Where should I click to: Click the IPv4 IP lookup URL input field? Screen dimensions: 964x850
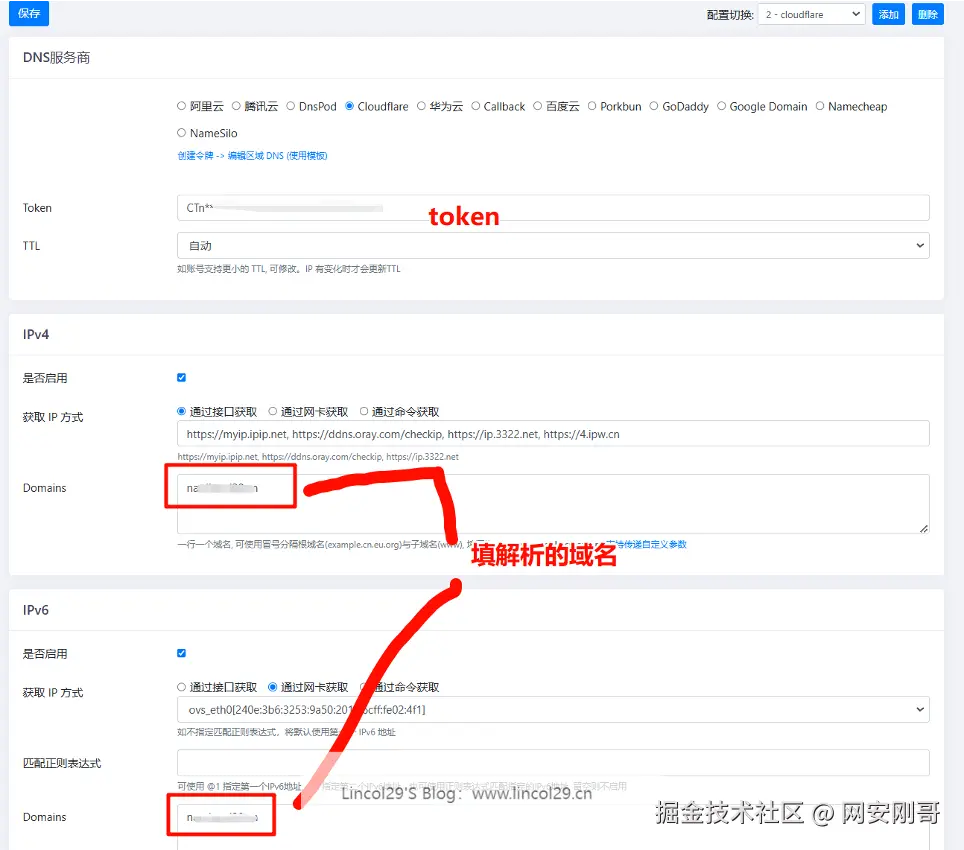553,434
